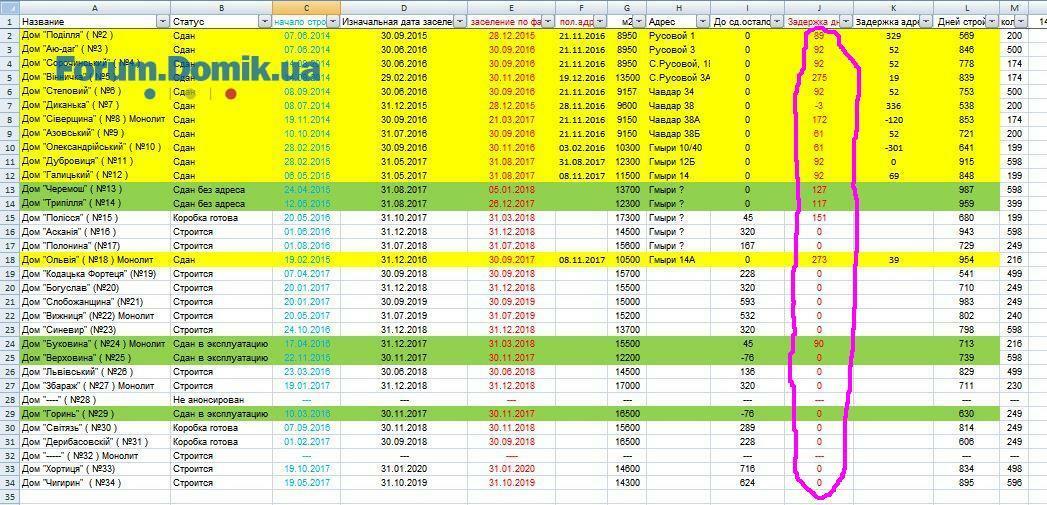Click the select-all corner of the sheet
Image resolution: width=1047 pixels, height=505 pixels.
8,7
